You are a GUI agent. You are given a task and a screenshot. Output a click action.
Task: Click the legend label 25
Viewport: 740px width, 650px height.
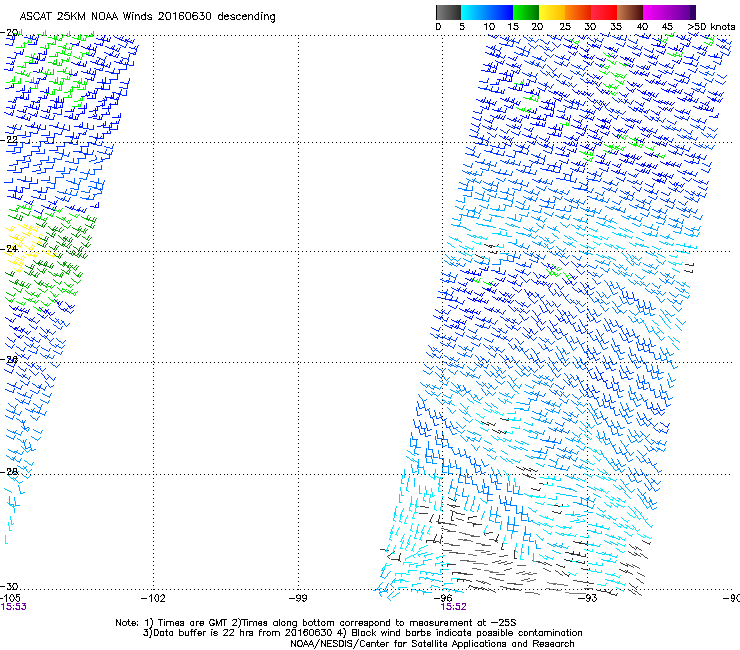click(x=565, y=27)
